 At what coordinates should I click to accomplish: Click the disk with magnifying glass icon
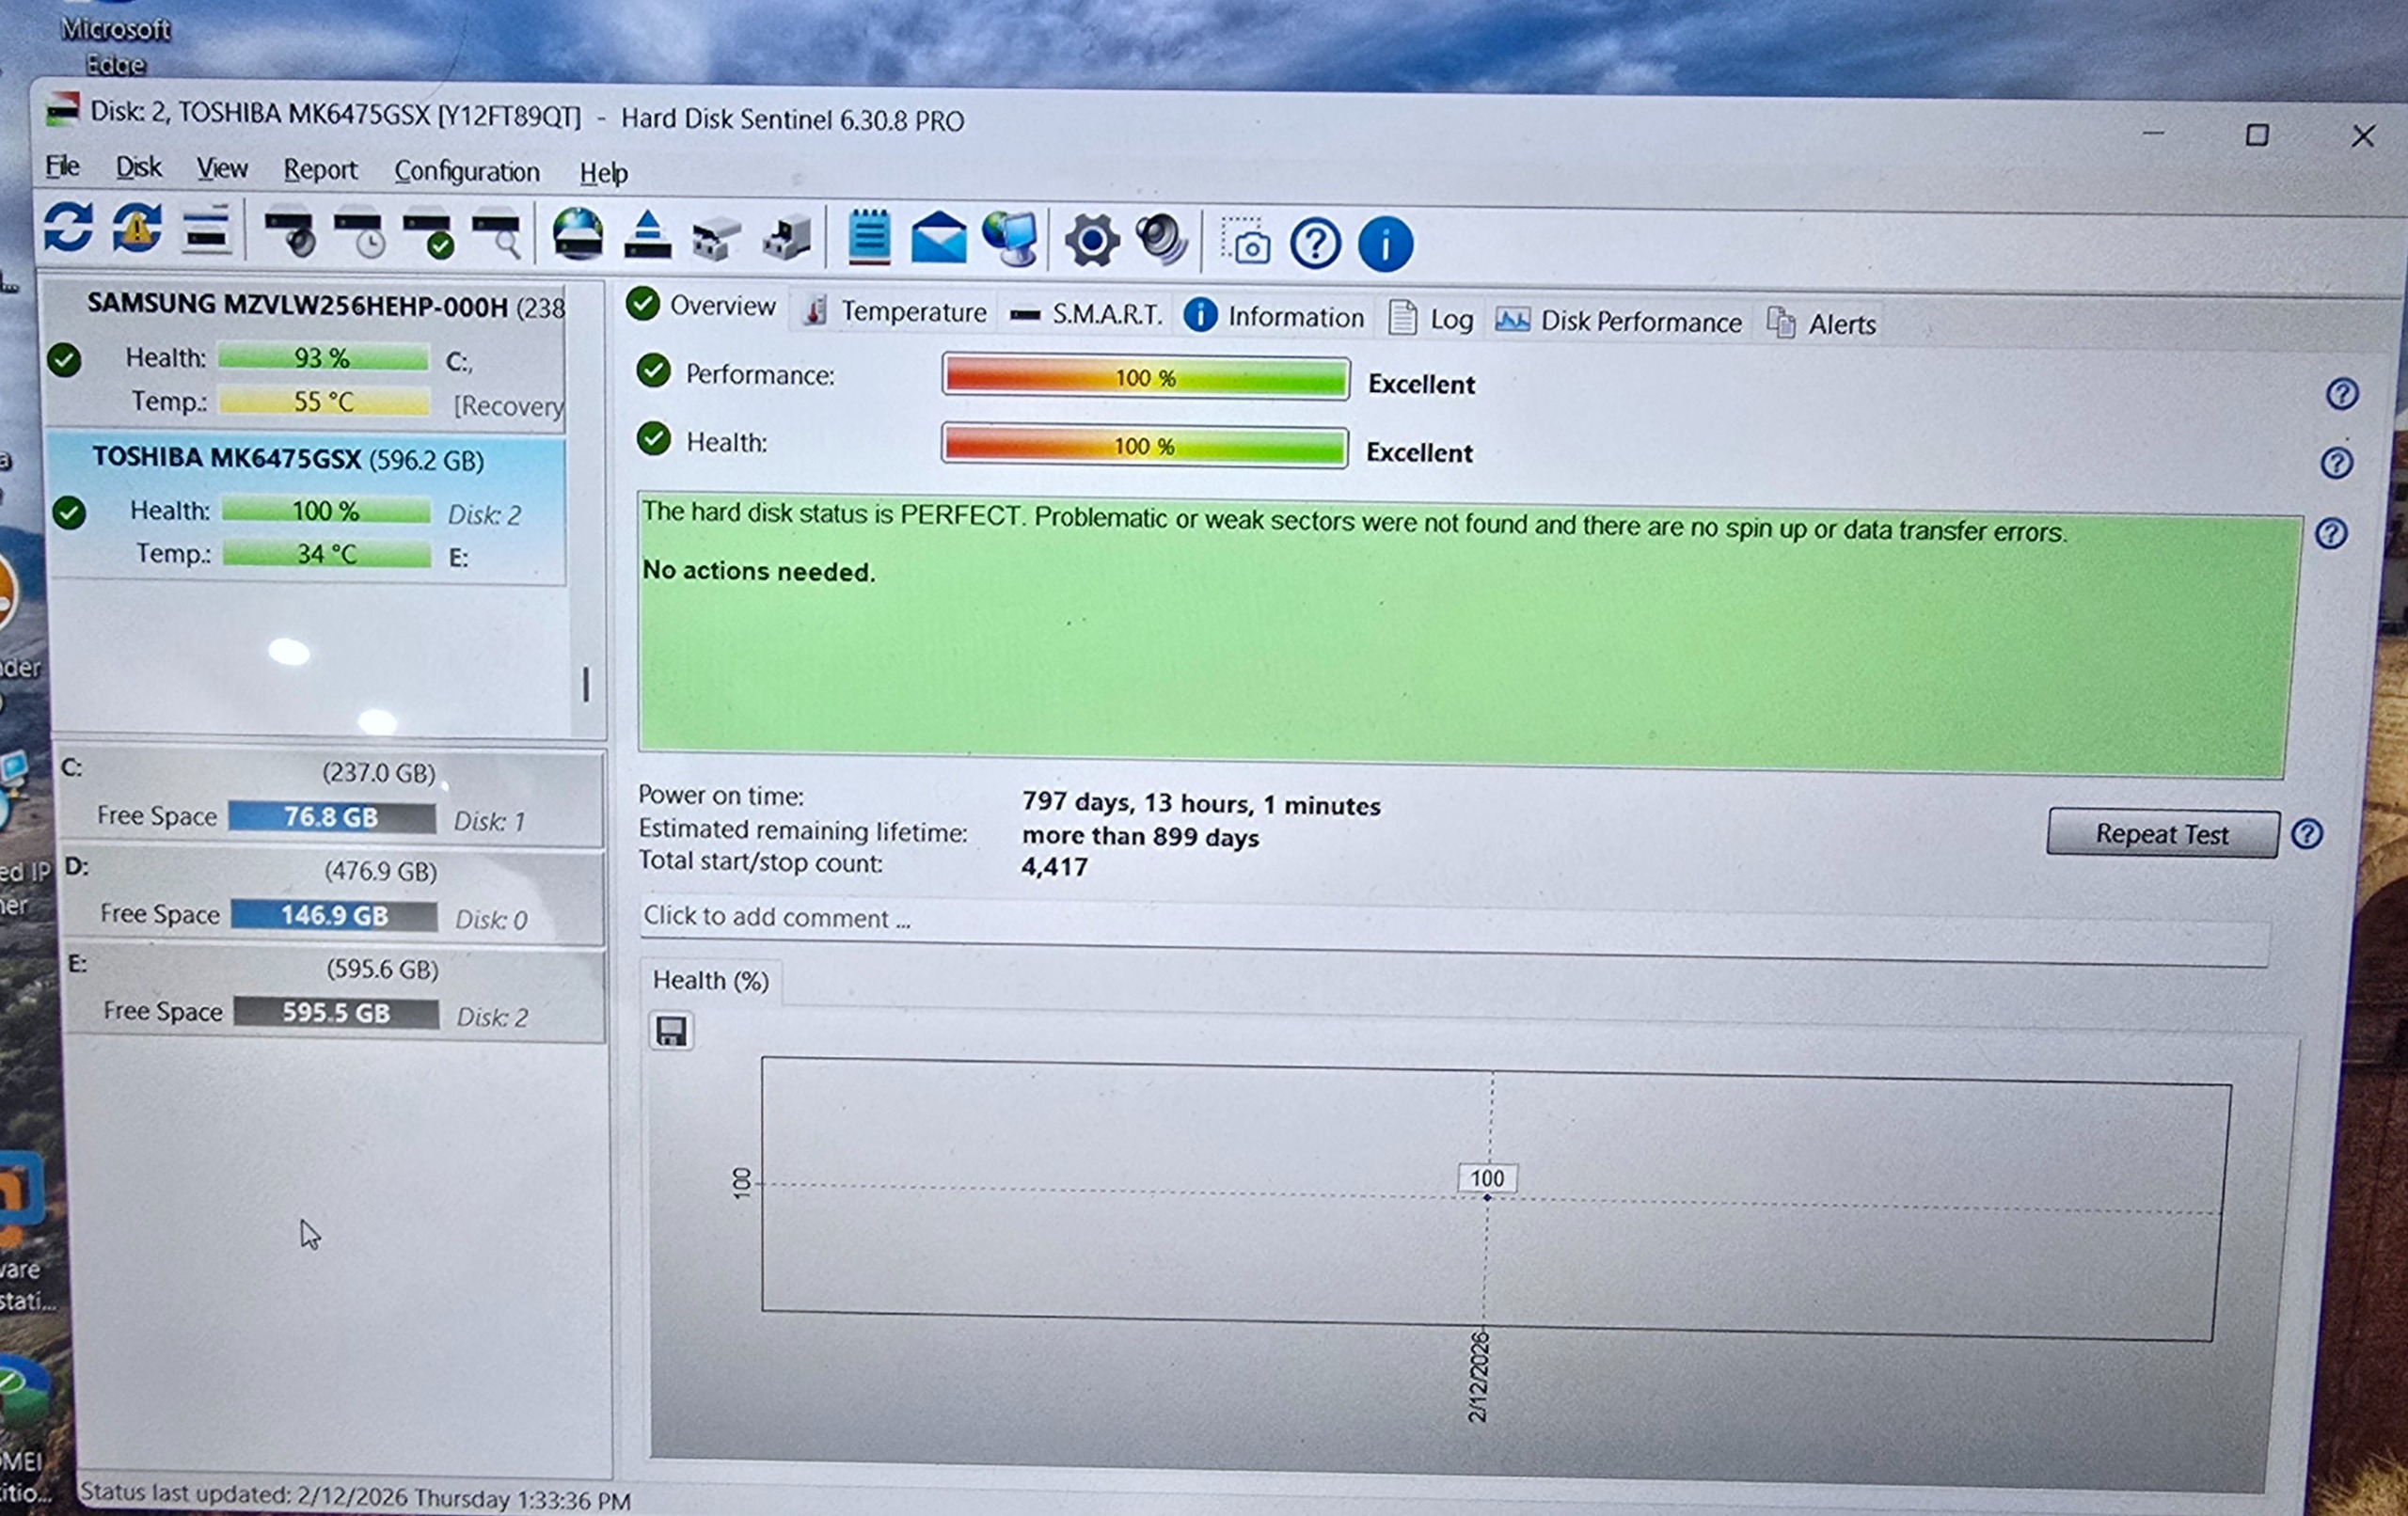click(x=497, y=236)
